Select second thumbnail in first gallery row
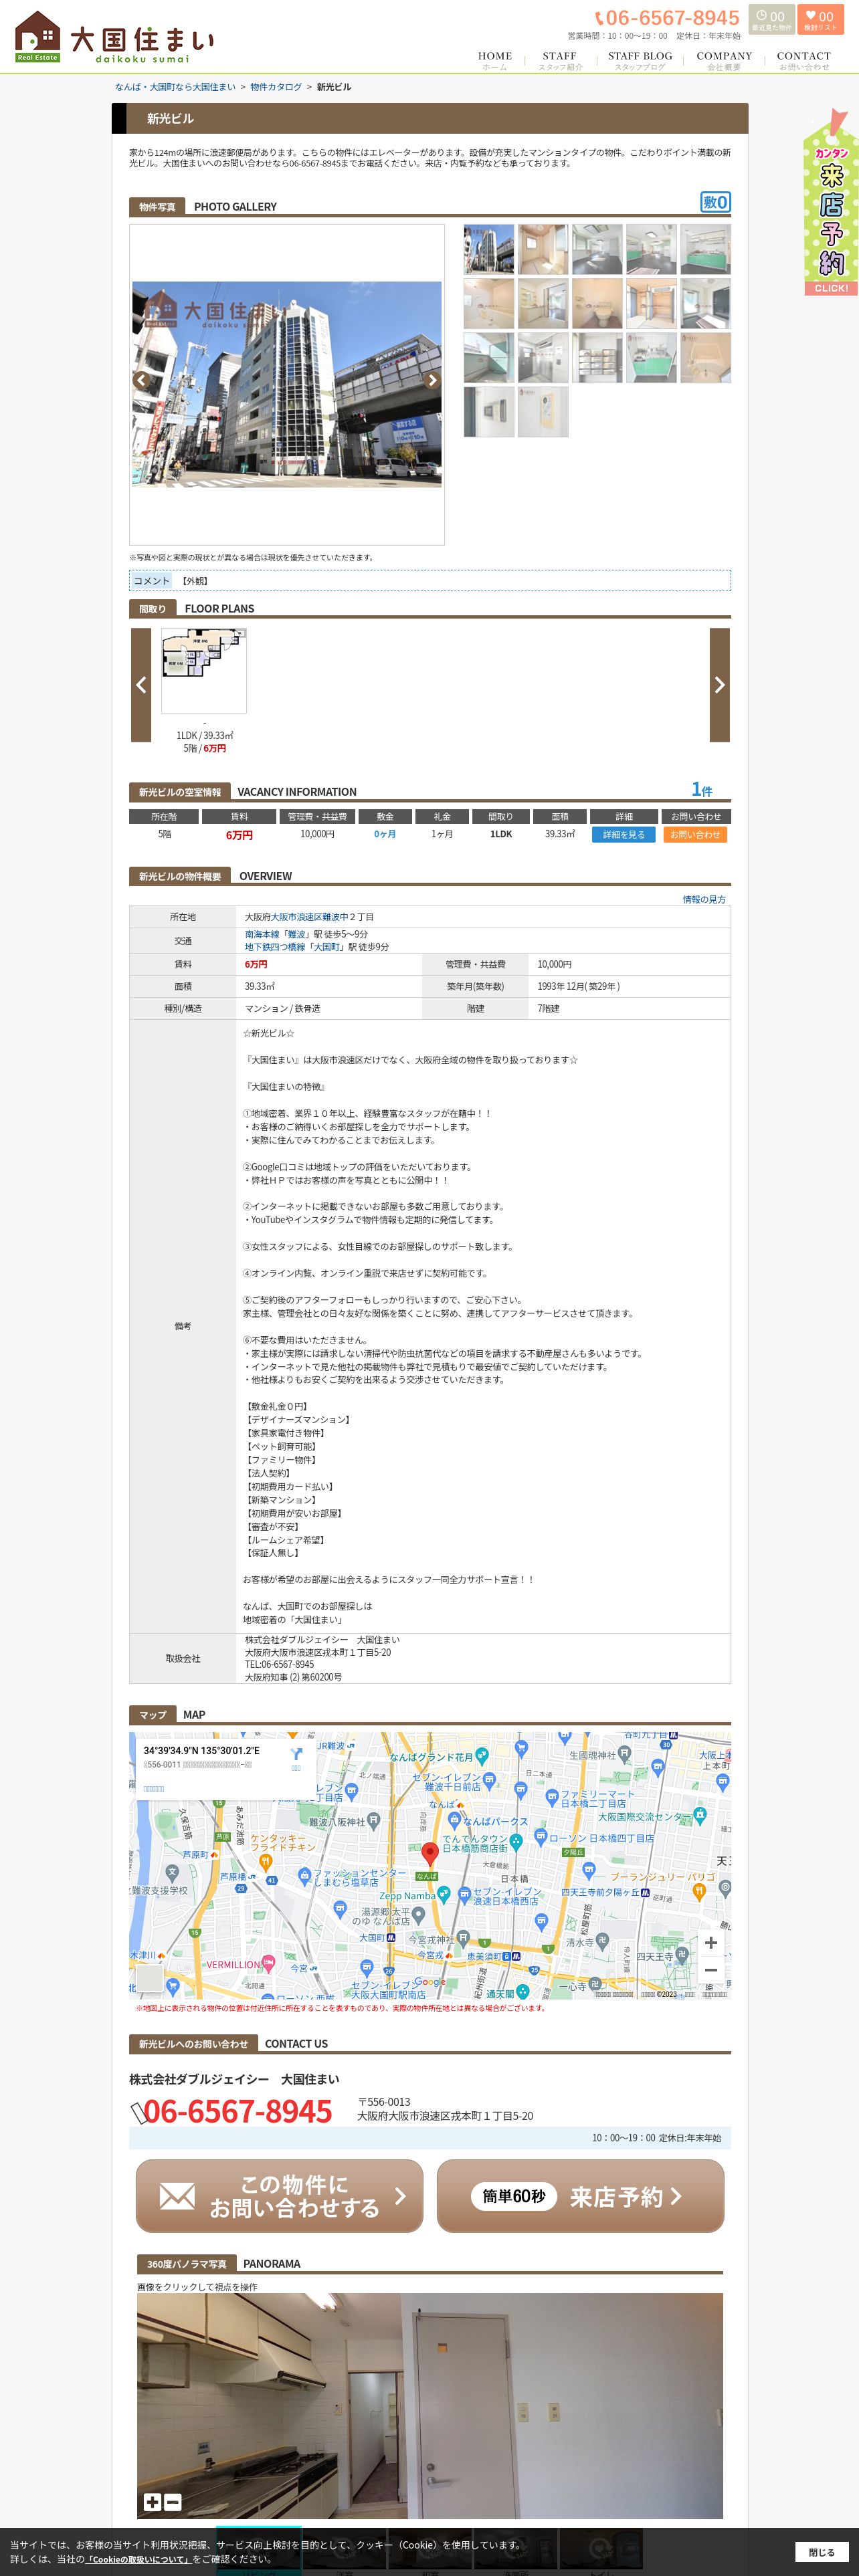This screenshot has height=2576, width=859. (543, 249)
